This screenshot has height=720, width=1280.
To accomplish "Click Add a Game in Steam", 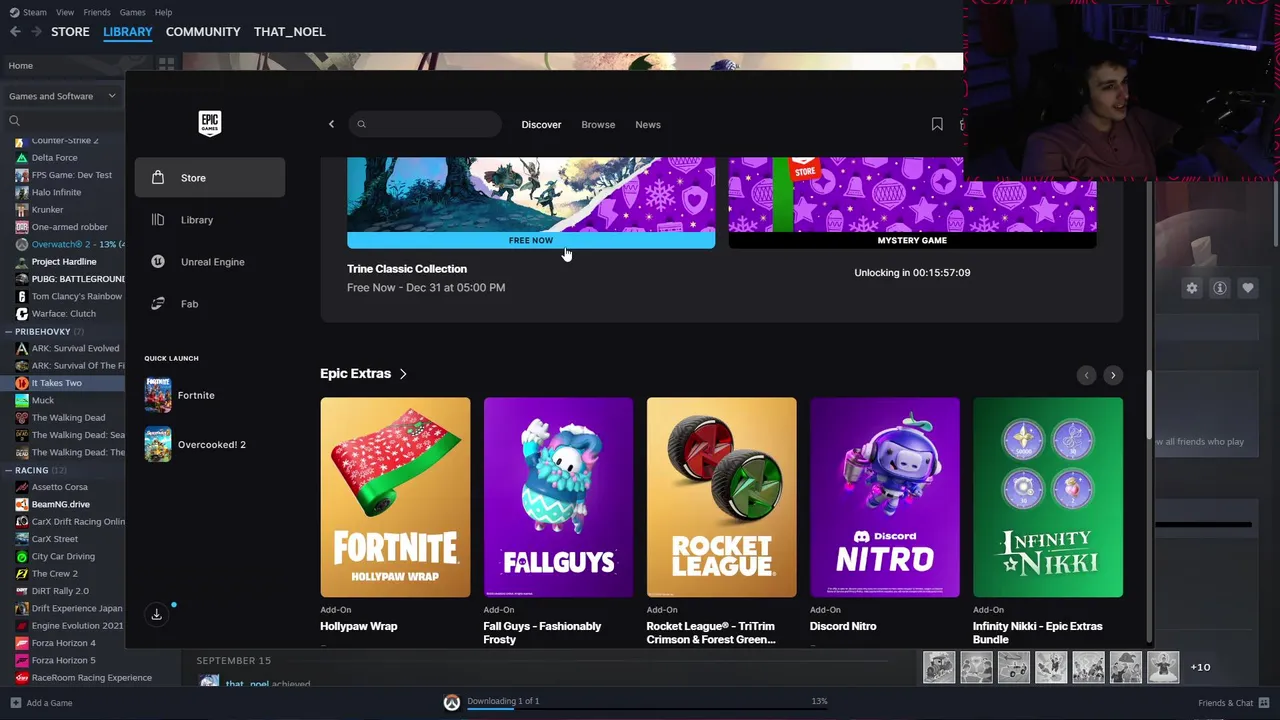I will (x=41, y=703).
